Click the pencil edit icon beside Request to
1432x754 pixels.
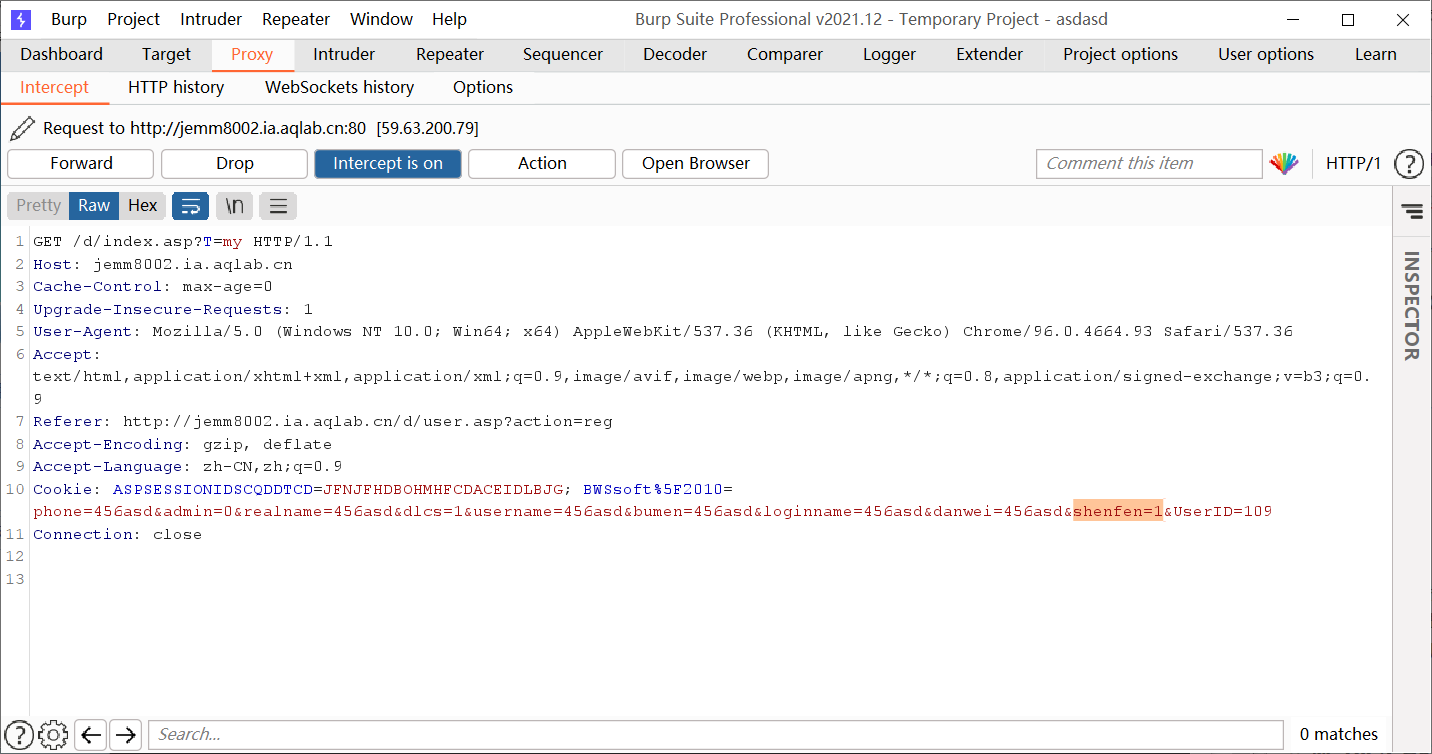coord(22,128)
